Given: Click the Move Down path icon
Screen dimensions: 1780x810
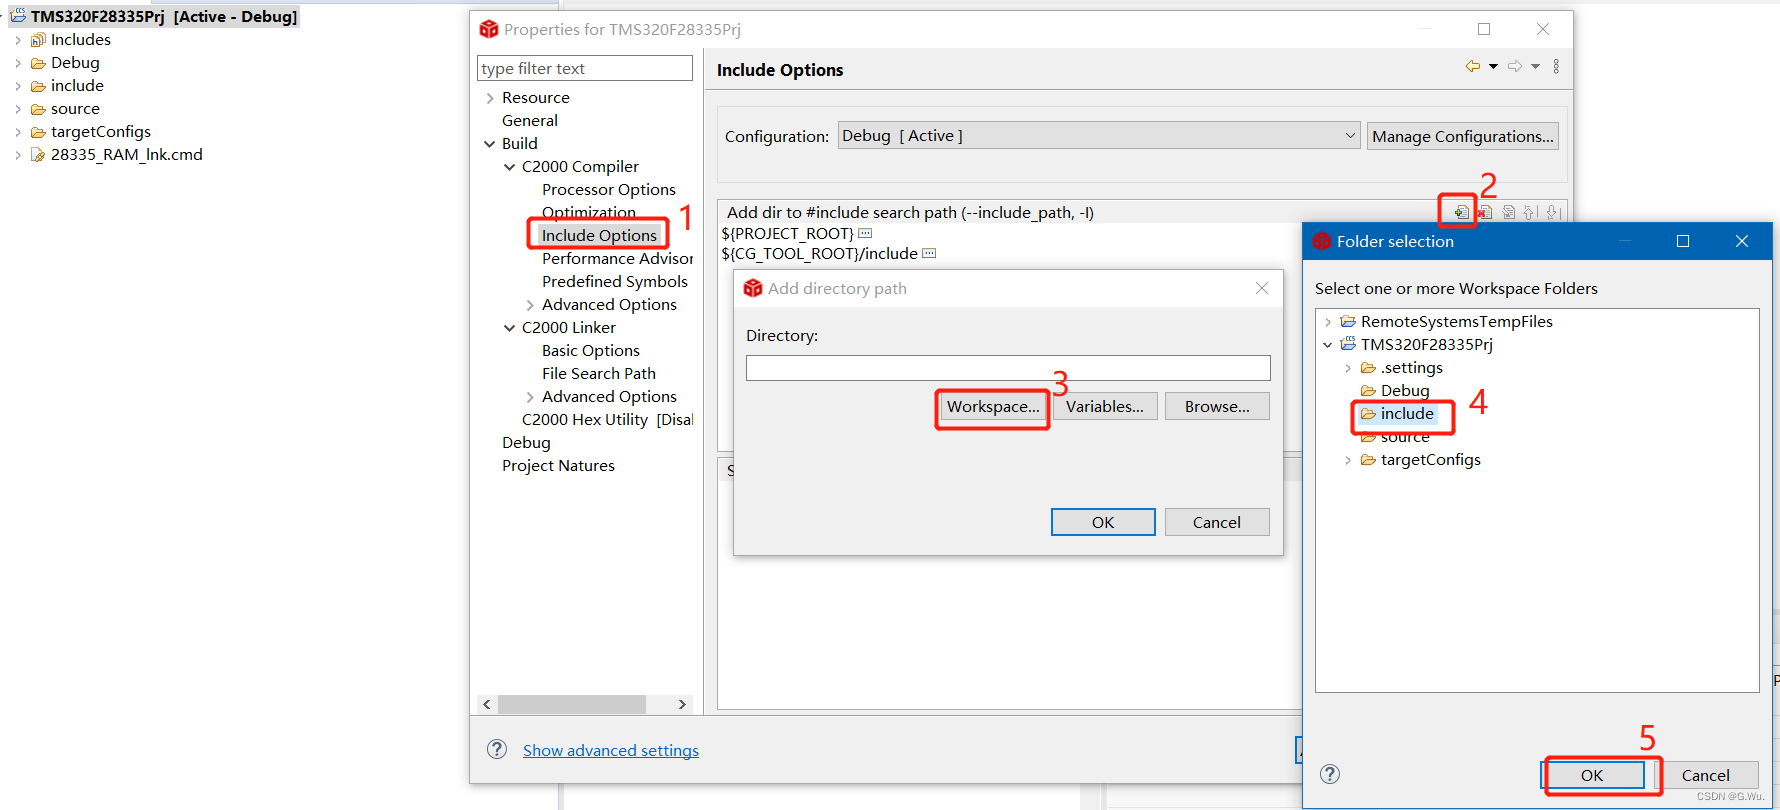Looking at the screenshot, I should 1552,212.
